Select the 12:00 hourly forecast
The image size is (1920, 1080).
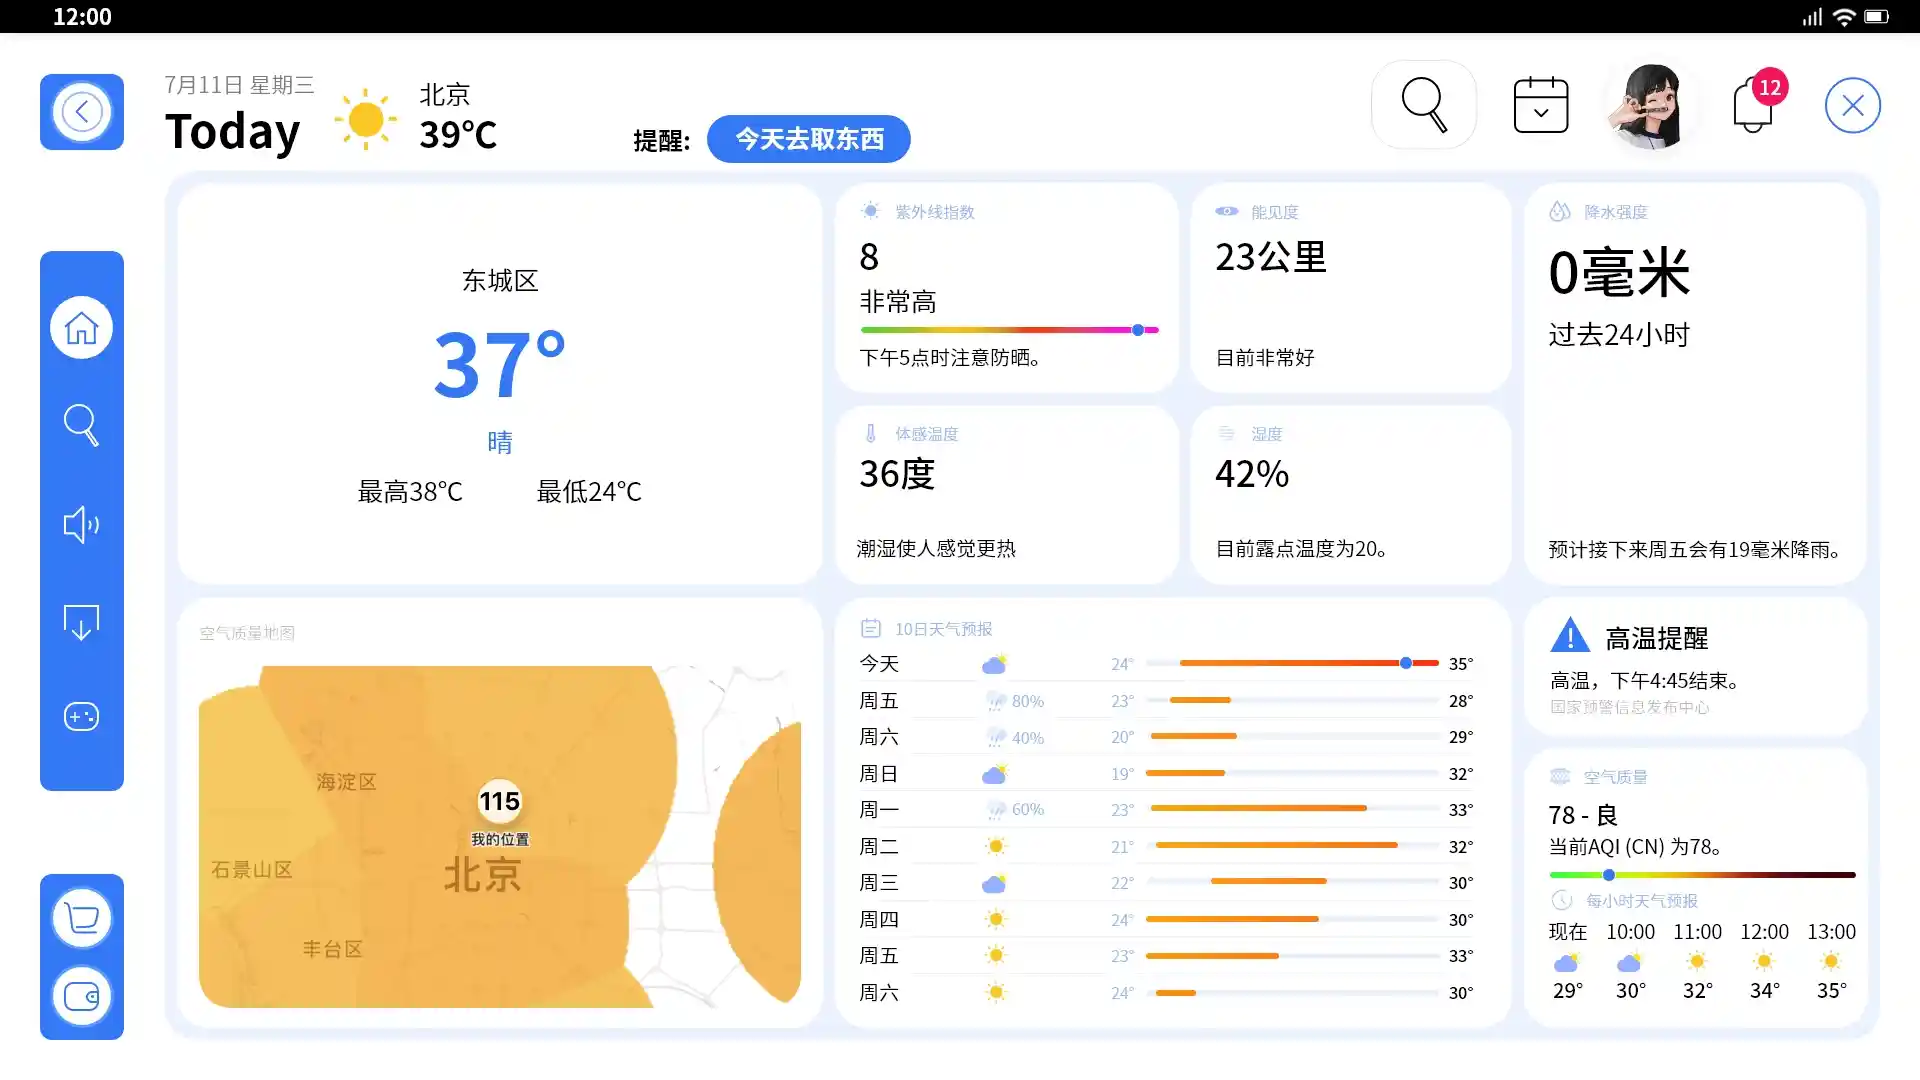[1765, 961]
